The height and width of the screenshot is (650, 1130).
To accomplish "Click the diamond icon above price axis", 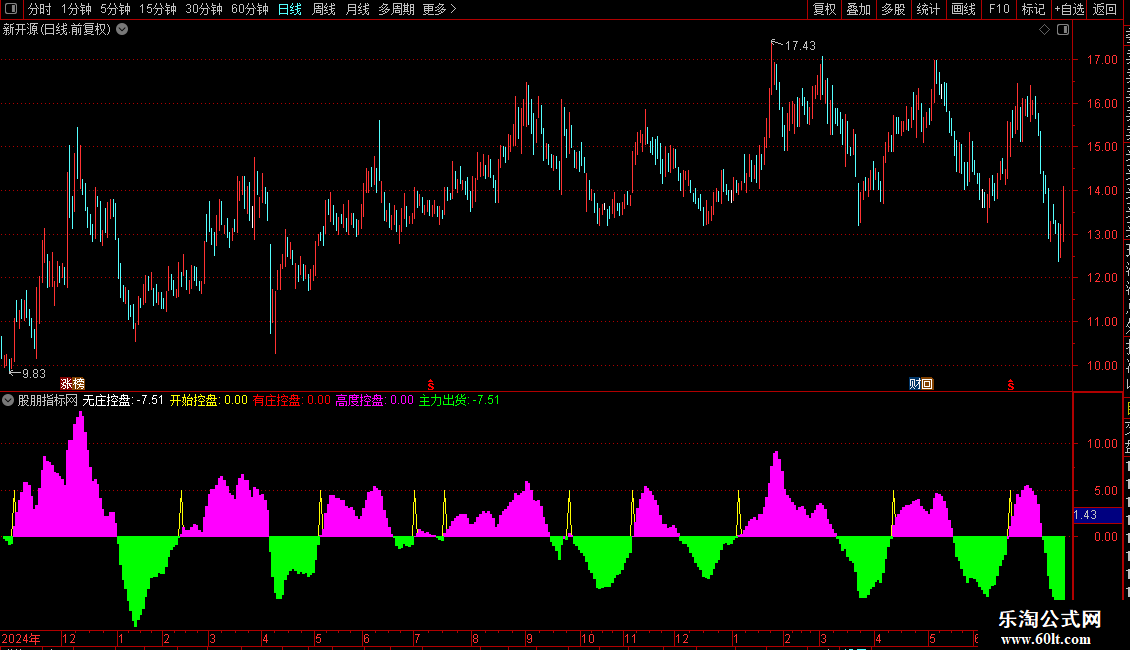I will [1044, 30].
